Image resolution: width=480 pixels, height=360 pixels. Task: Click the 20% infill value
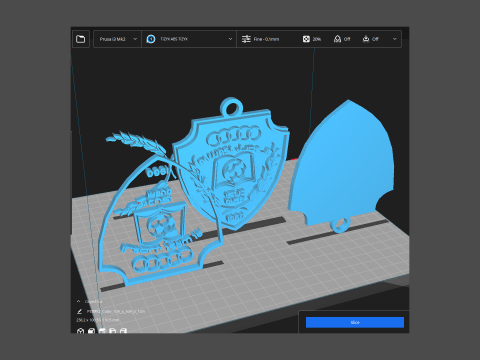[x=317, y=39]
